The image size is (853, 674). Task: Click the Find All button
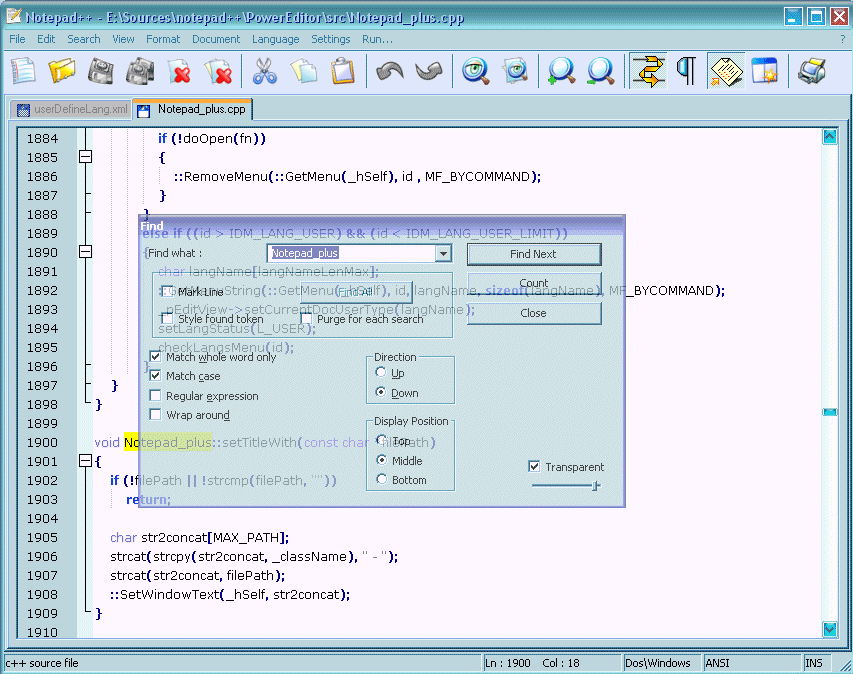[356, 292]
